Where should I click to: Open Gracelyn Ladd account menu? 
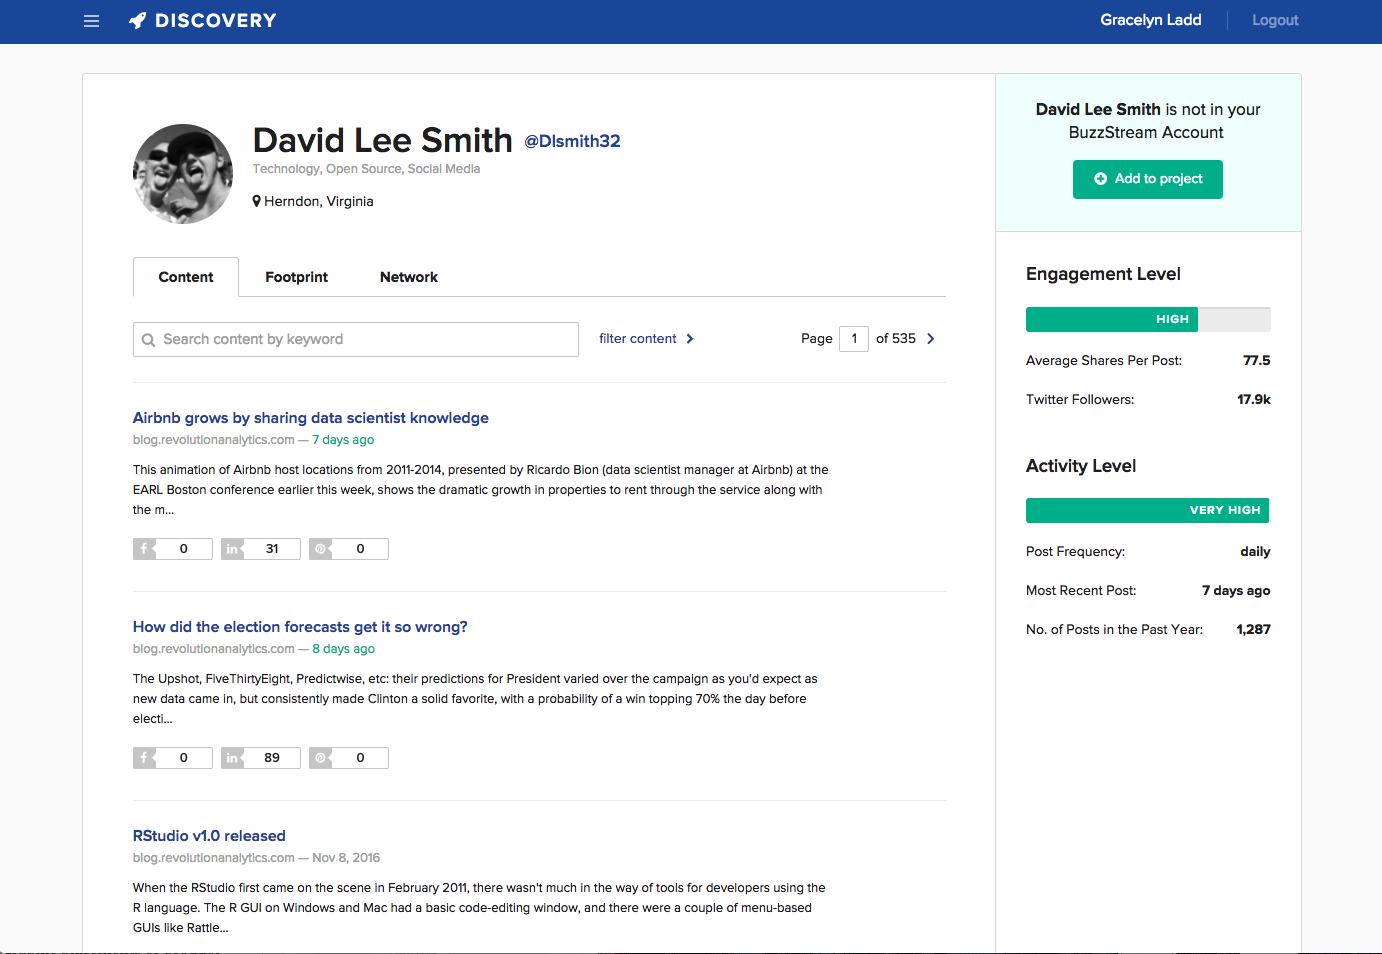1151,20
